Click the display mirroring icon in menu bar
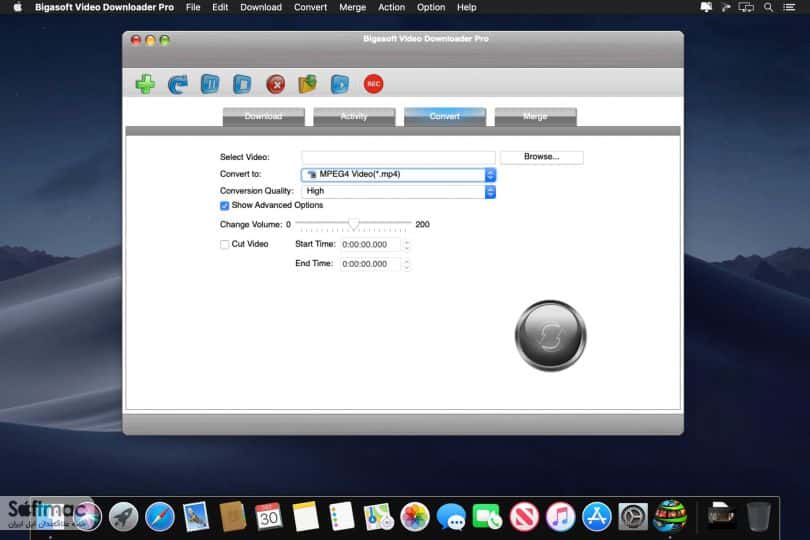810x540 pixels. pos(746,7)
